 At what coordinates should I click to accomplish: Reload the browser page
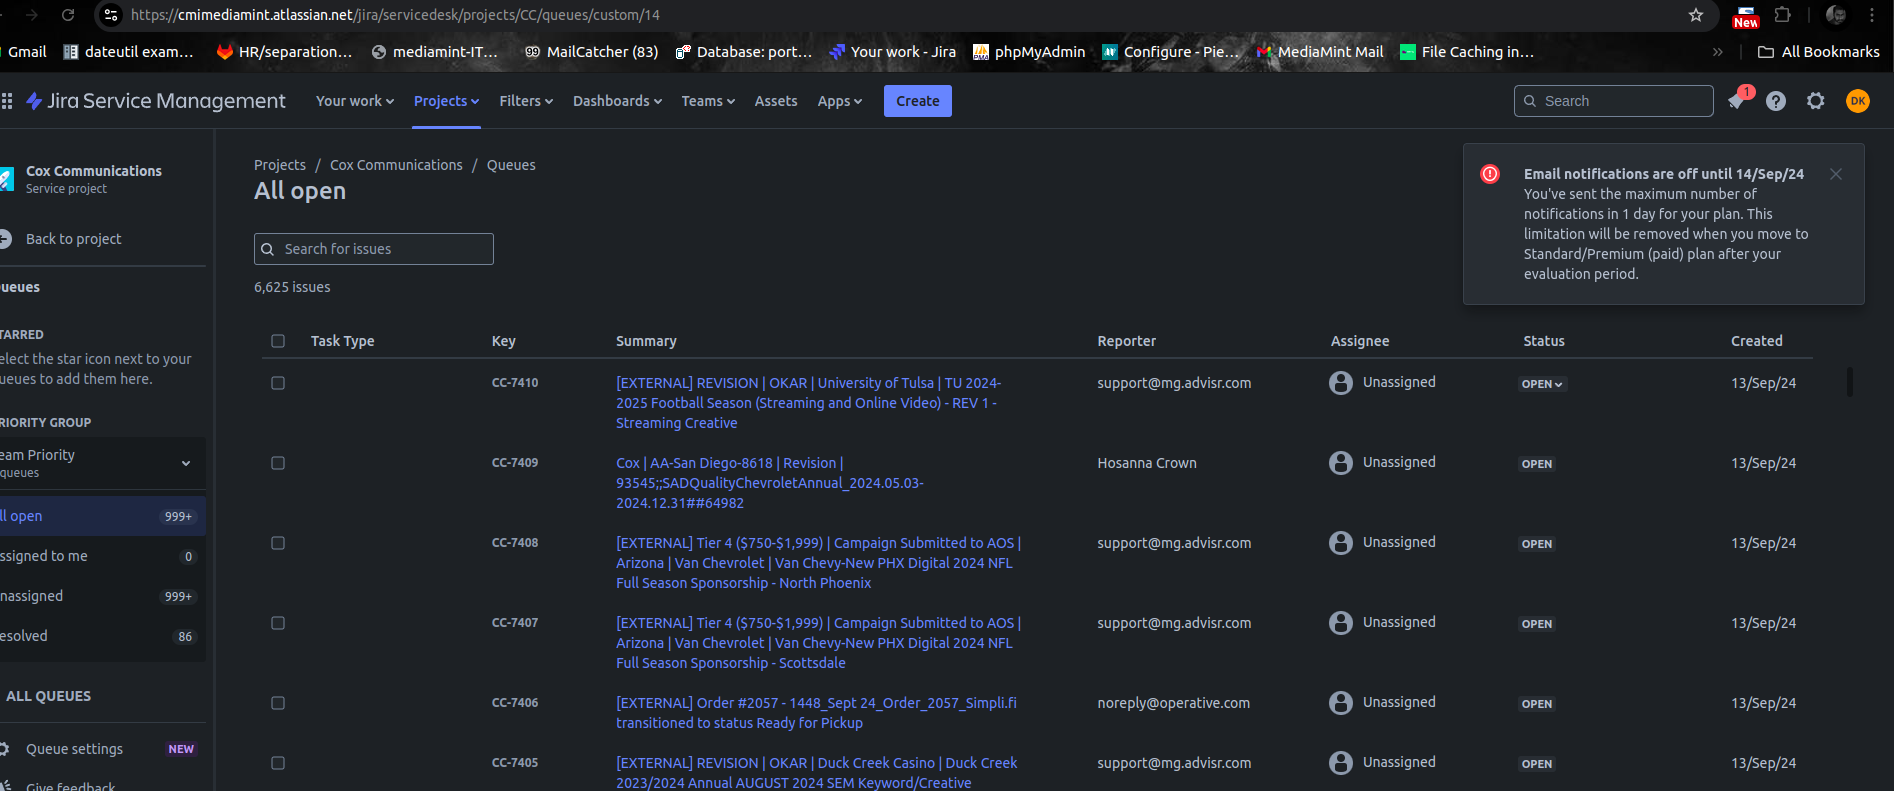tap(68, 15)
